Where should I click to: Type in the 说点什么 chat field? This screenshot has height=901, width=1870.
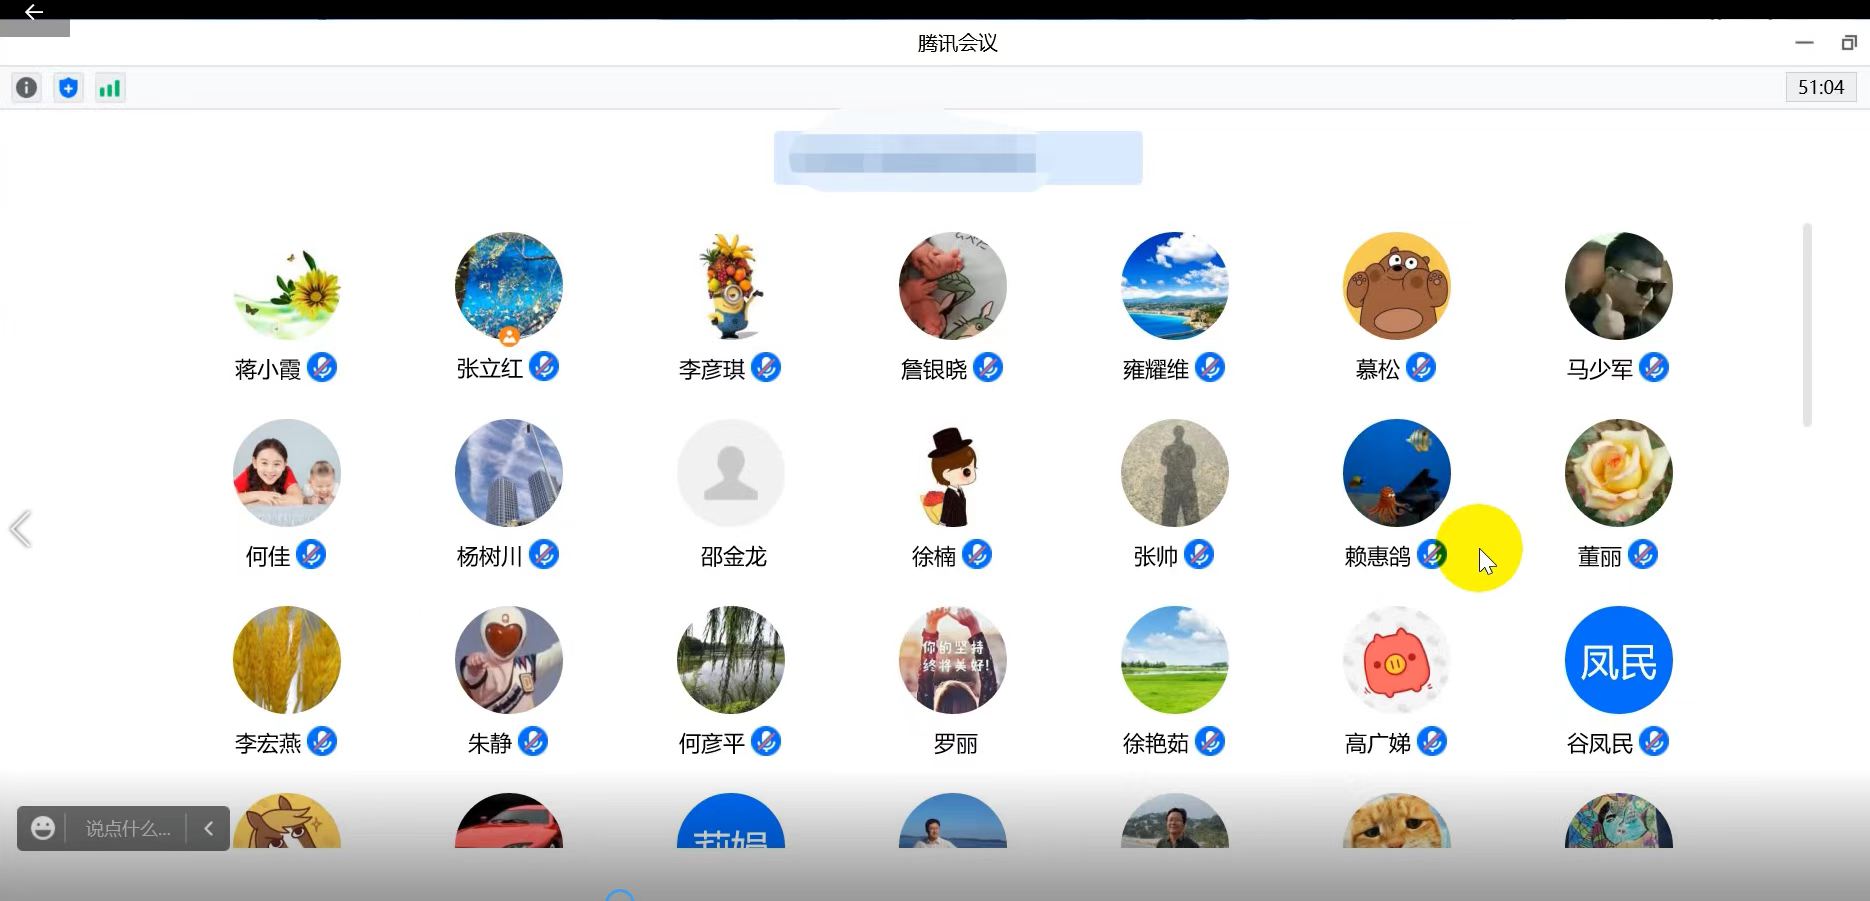[x=127, y=828]
